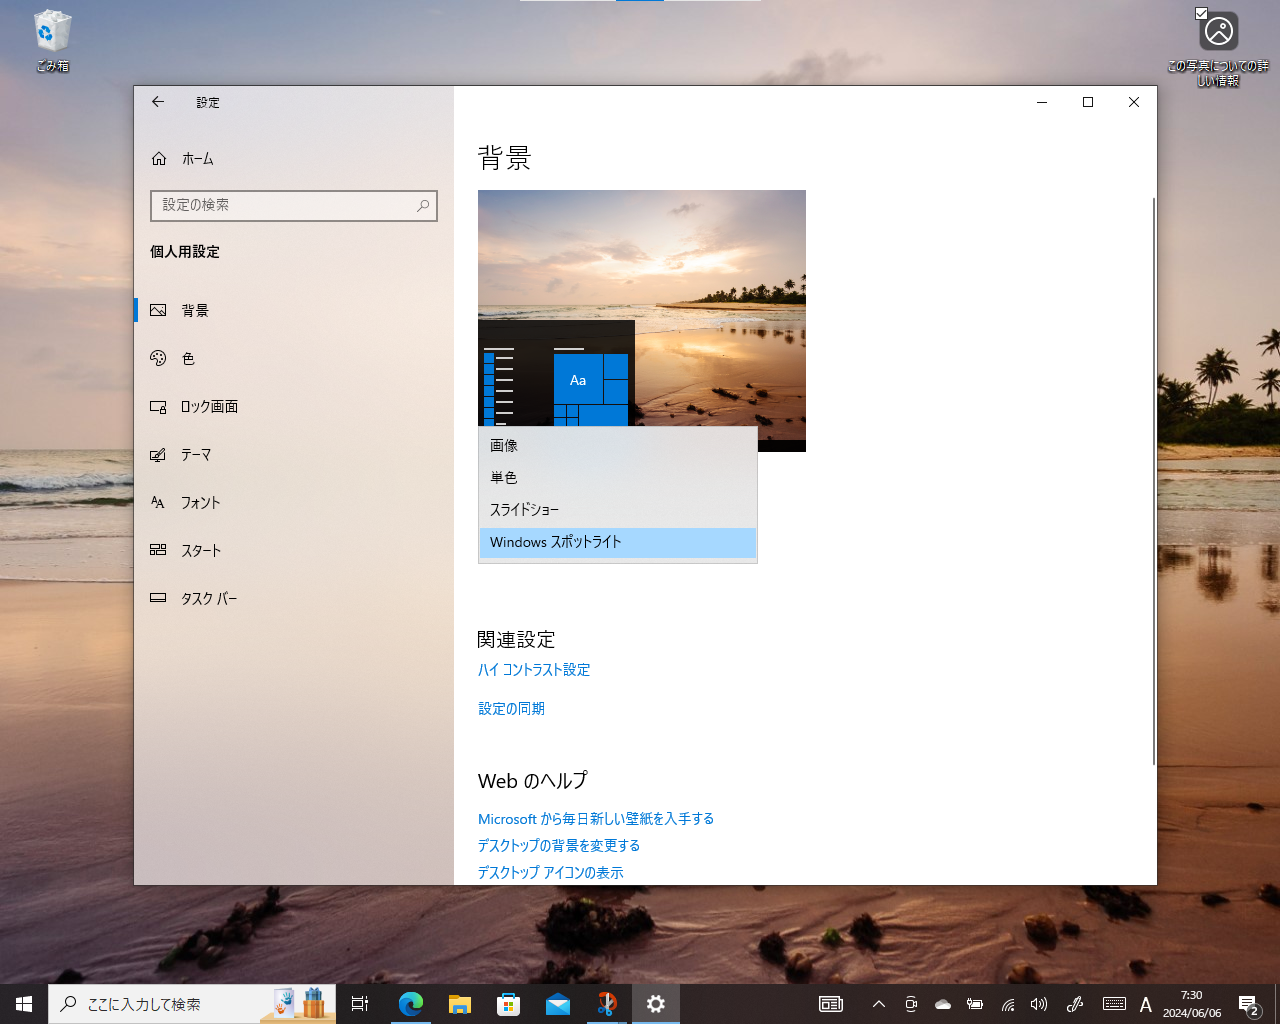This screenshot has width=1280, height=1024.
Task: Click the Microsoft から毎日新しい壁紙を入手する link
Action: point(595,818)
